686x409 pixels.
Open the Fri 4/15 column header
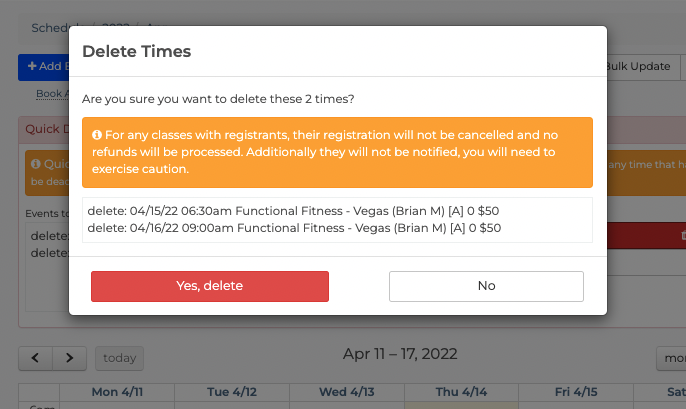click(x=576, y=392)
